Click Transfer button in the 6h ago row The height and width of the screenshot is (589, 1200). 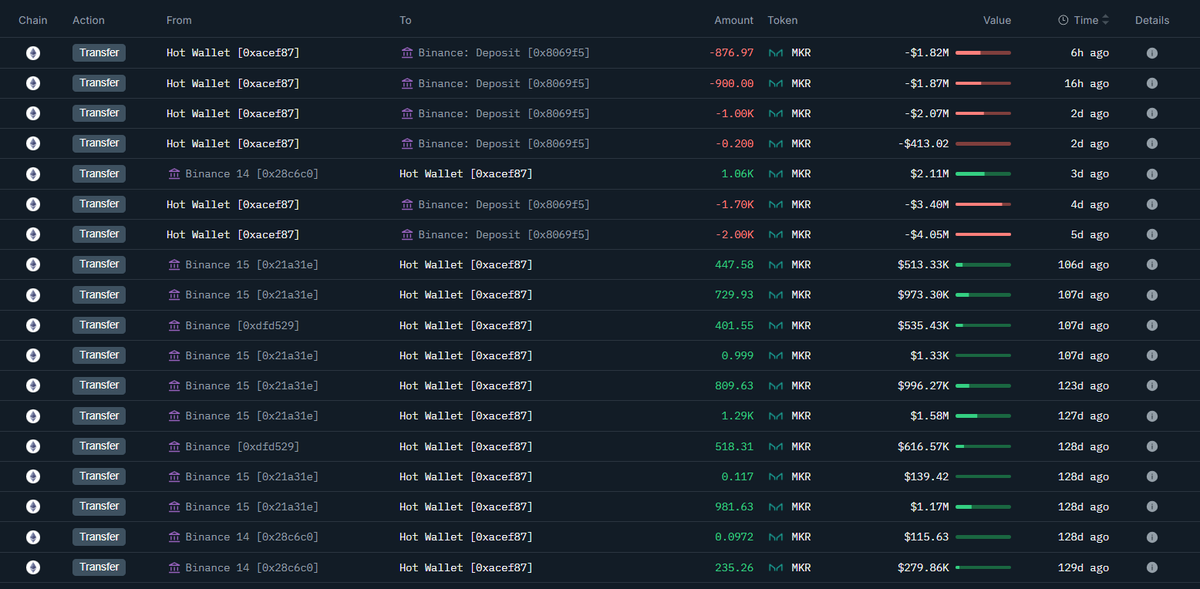99,53
